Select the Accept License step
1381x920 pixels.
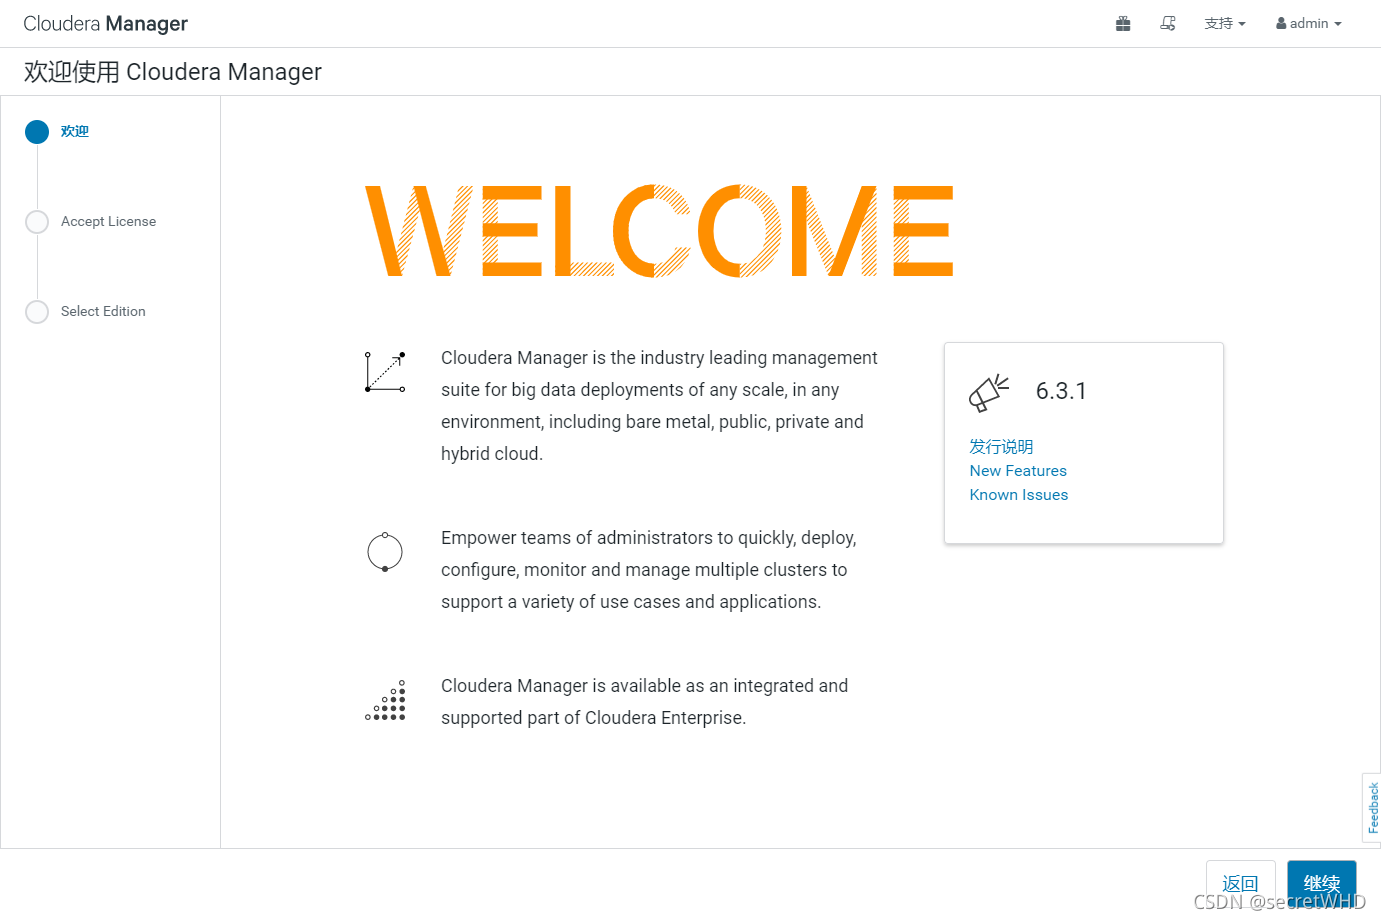coord(108,221)
